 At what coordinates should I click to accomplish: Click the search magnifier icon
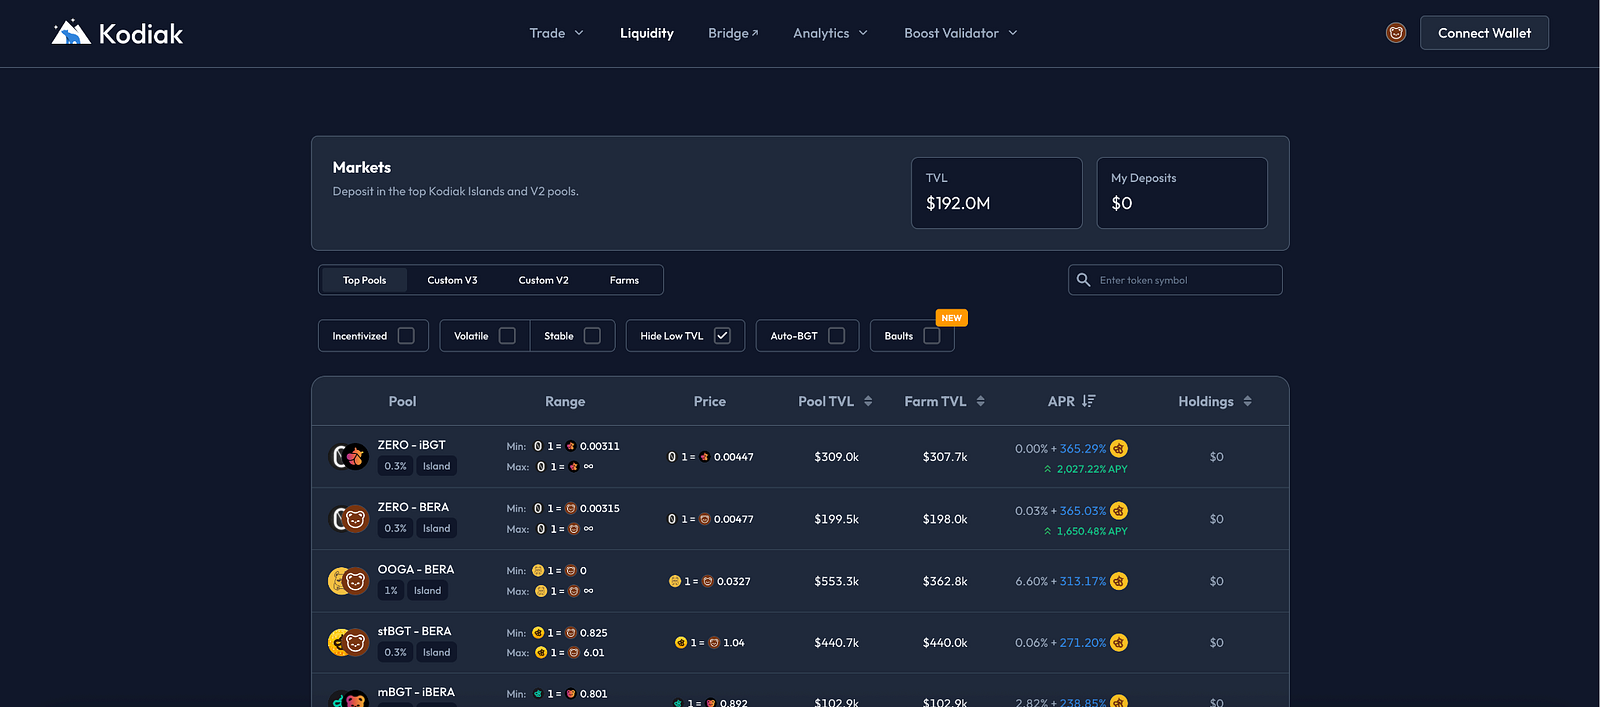click(x=1083, y=280)
